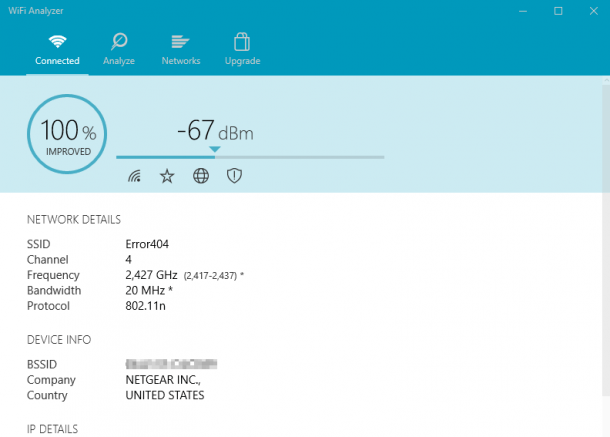Click the Company name NETGEAR INC.
The width and height of the screenshot is (610, 437).
(162, 380)
